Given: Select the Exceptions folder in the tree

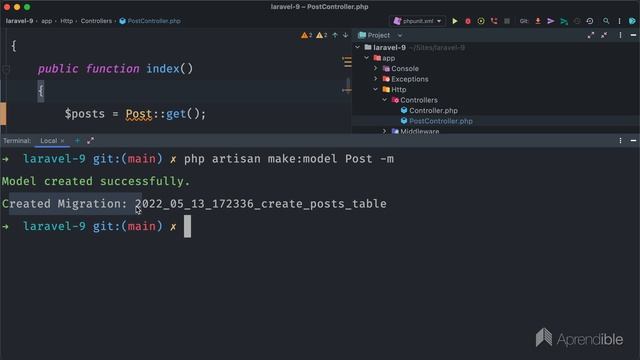Looking at the screenshot, I should tap(410, 79).
